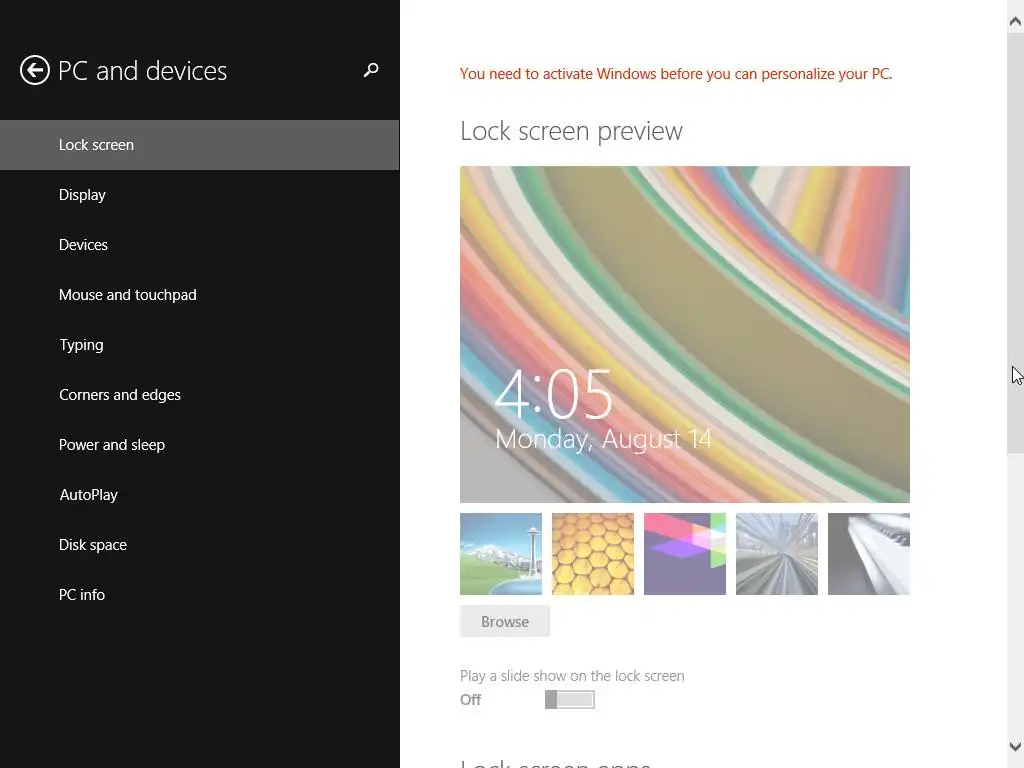
Task: Open the AutoPlay section
Action: point(88,495)
